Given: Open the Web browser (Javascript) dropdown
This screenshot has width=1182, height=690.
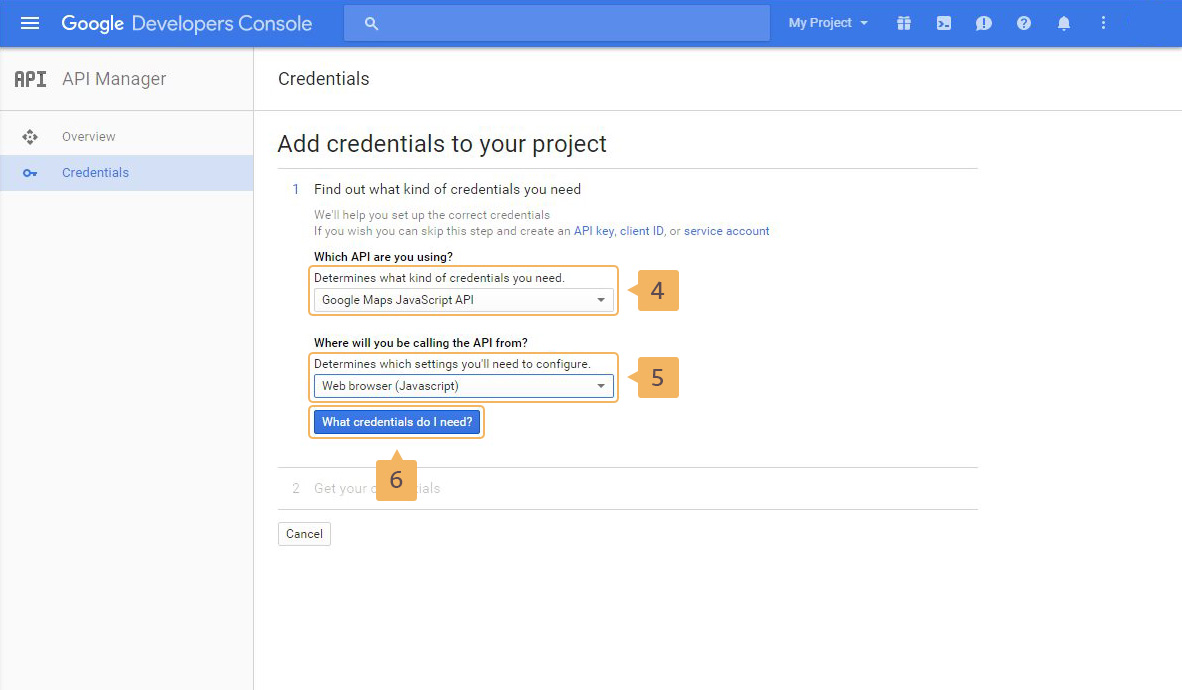Looking at the screenshot, I should [x=464, y=386].
